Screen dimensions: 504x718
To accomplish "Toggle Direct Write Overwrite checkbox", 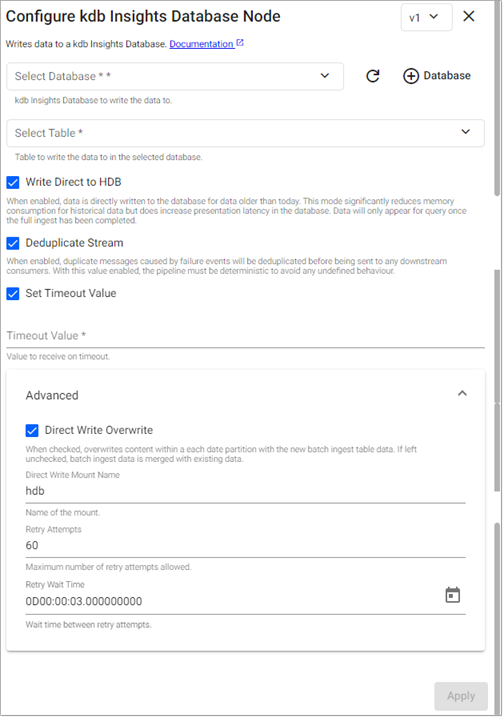I will pyautogui.click(x=32, y=430).
